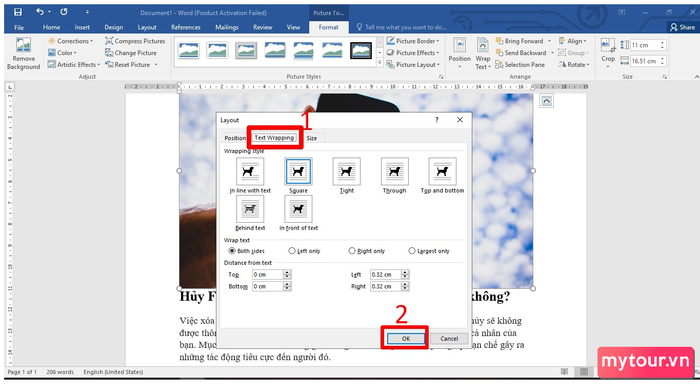Click Change Picture icon
The width and height of the screenshot is (700, 386).
[131, 53]
